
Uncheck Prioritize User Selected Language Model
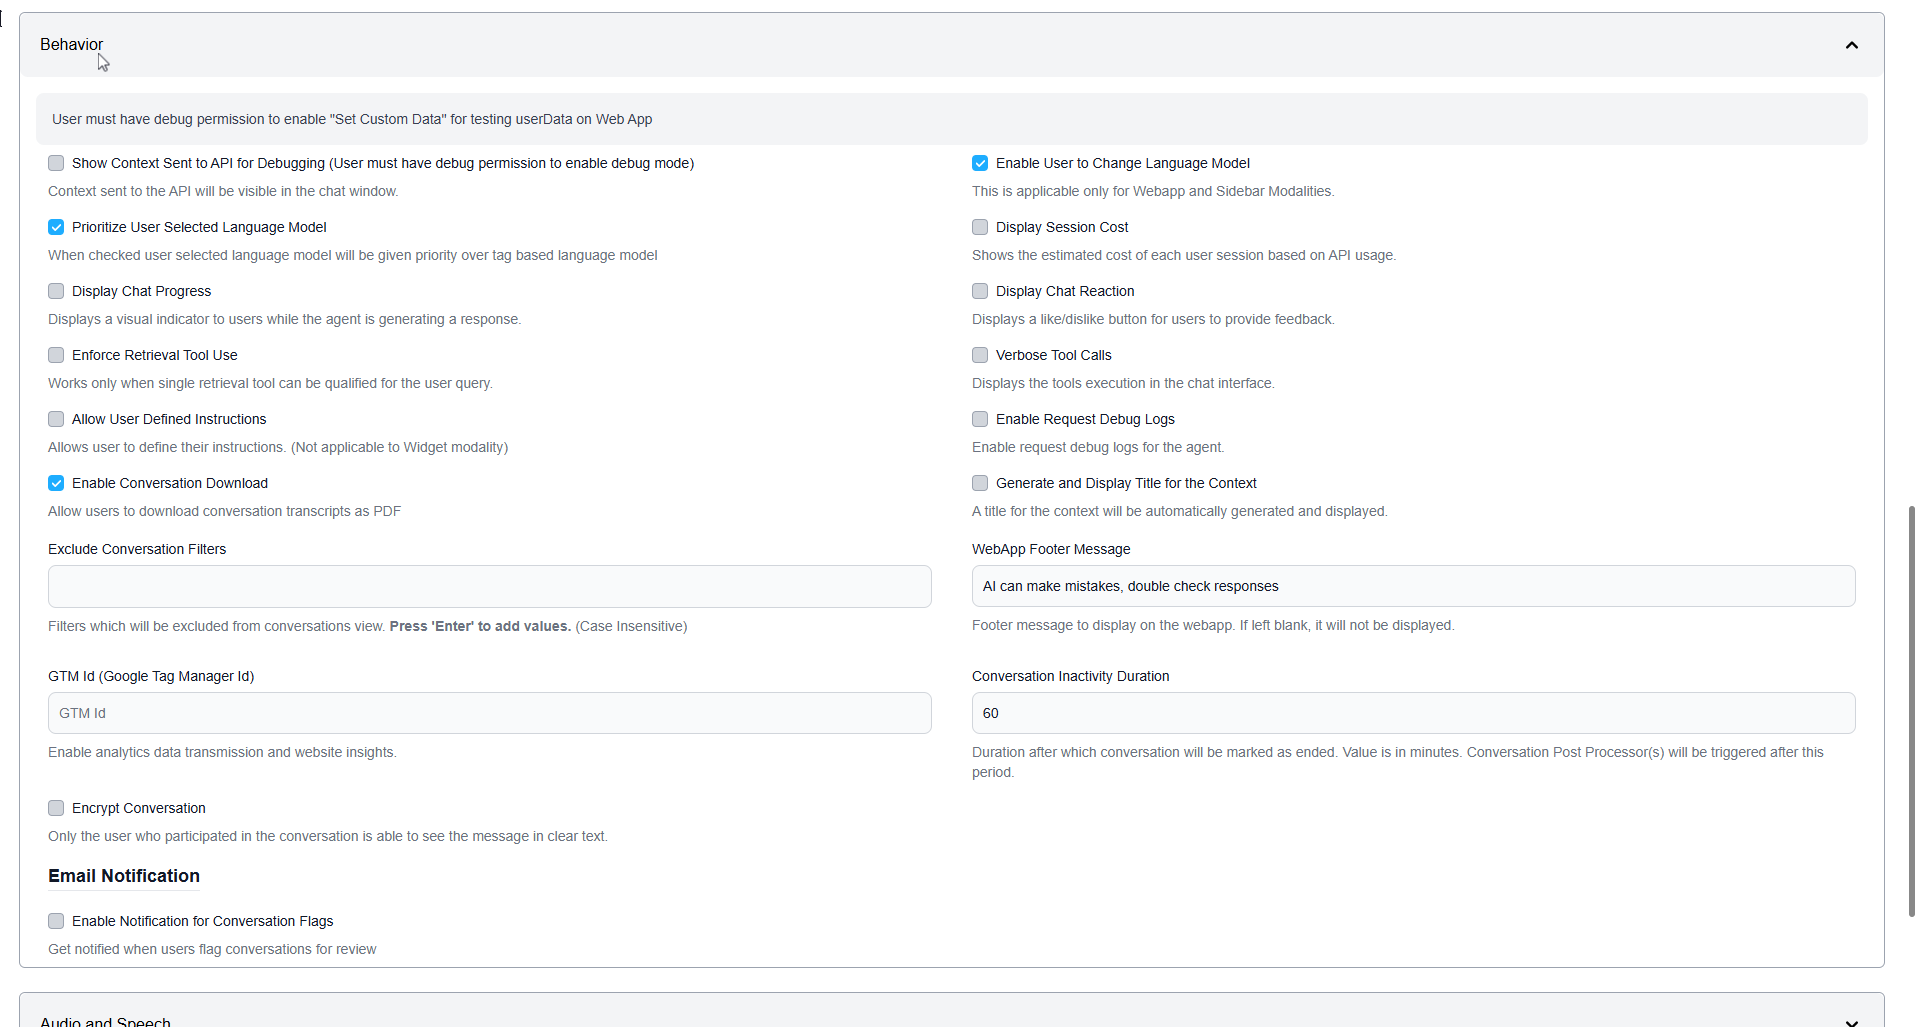(x=56, y=227)
